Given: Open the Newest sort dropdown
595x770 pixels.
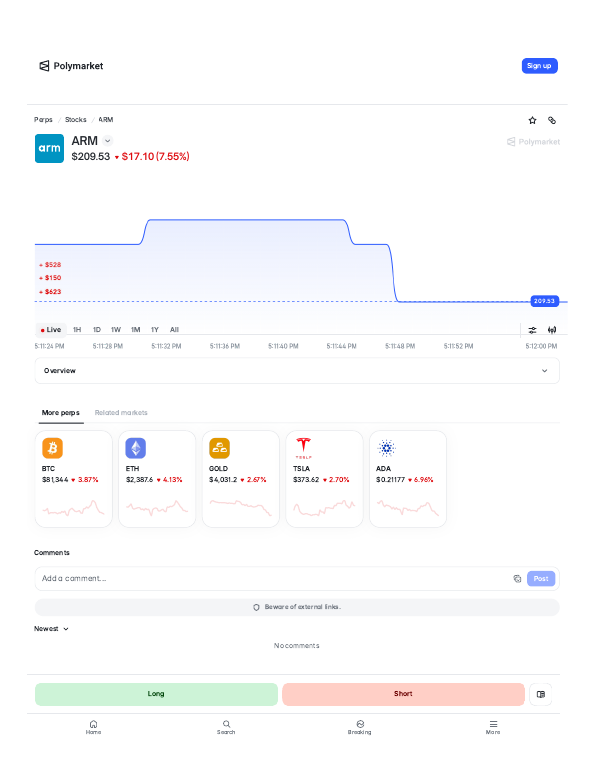Looking at the screenshot, I should pyautogui.click(x=51, y=629).
